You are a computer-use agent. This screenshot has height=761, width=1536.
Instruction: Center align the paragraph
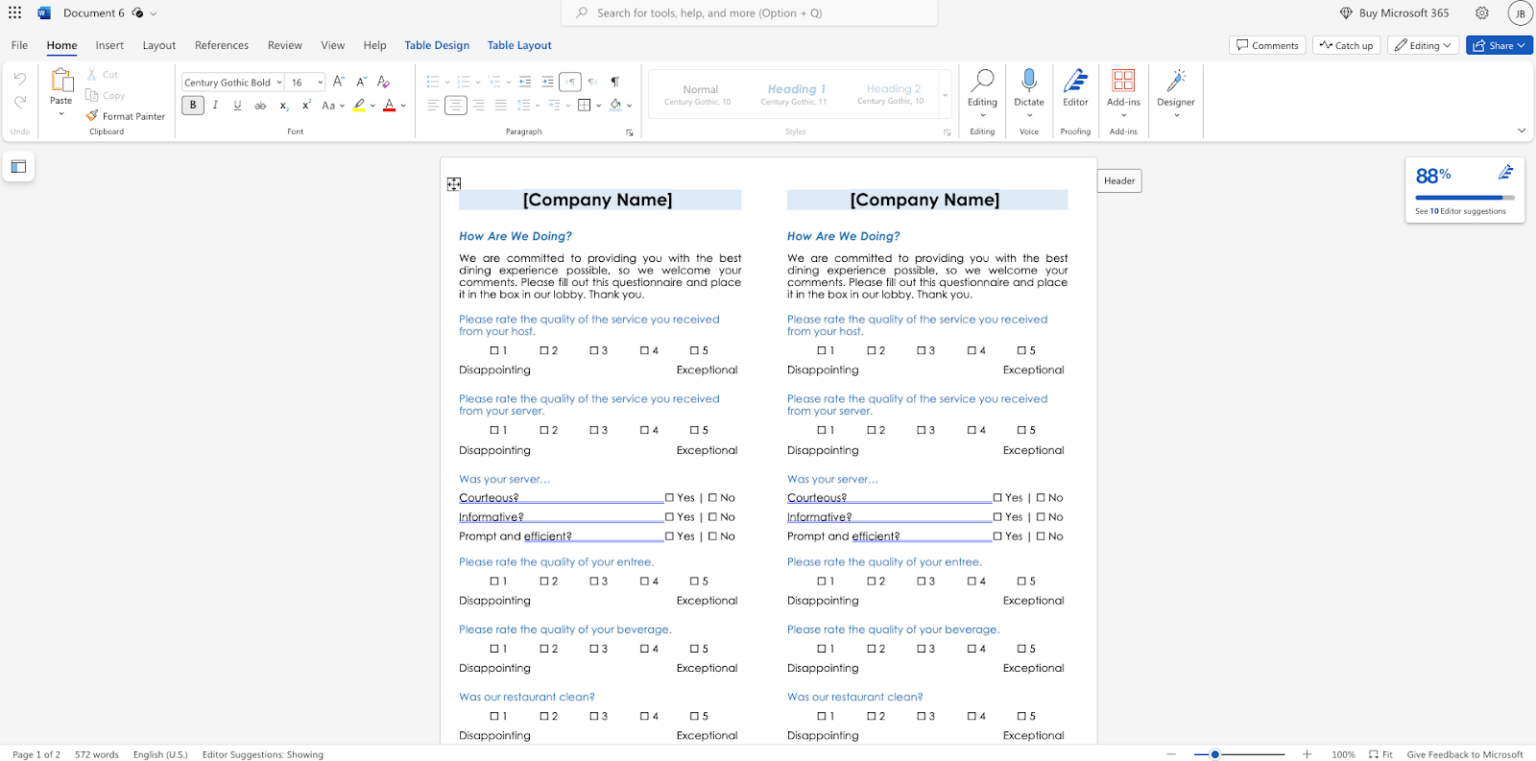(x=456, y=105)
